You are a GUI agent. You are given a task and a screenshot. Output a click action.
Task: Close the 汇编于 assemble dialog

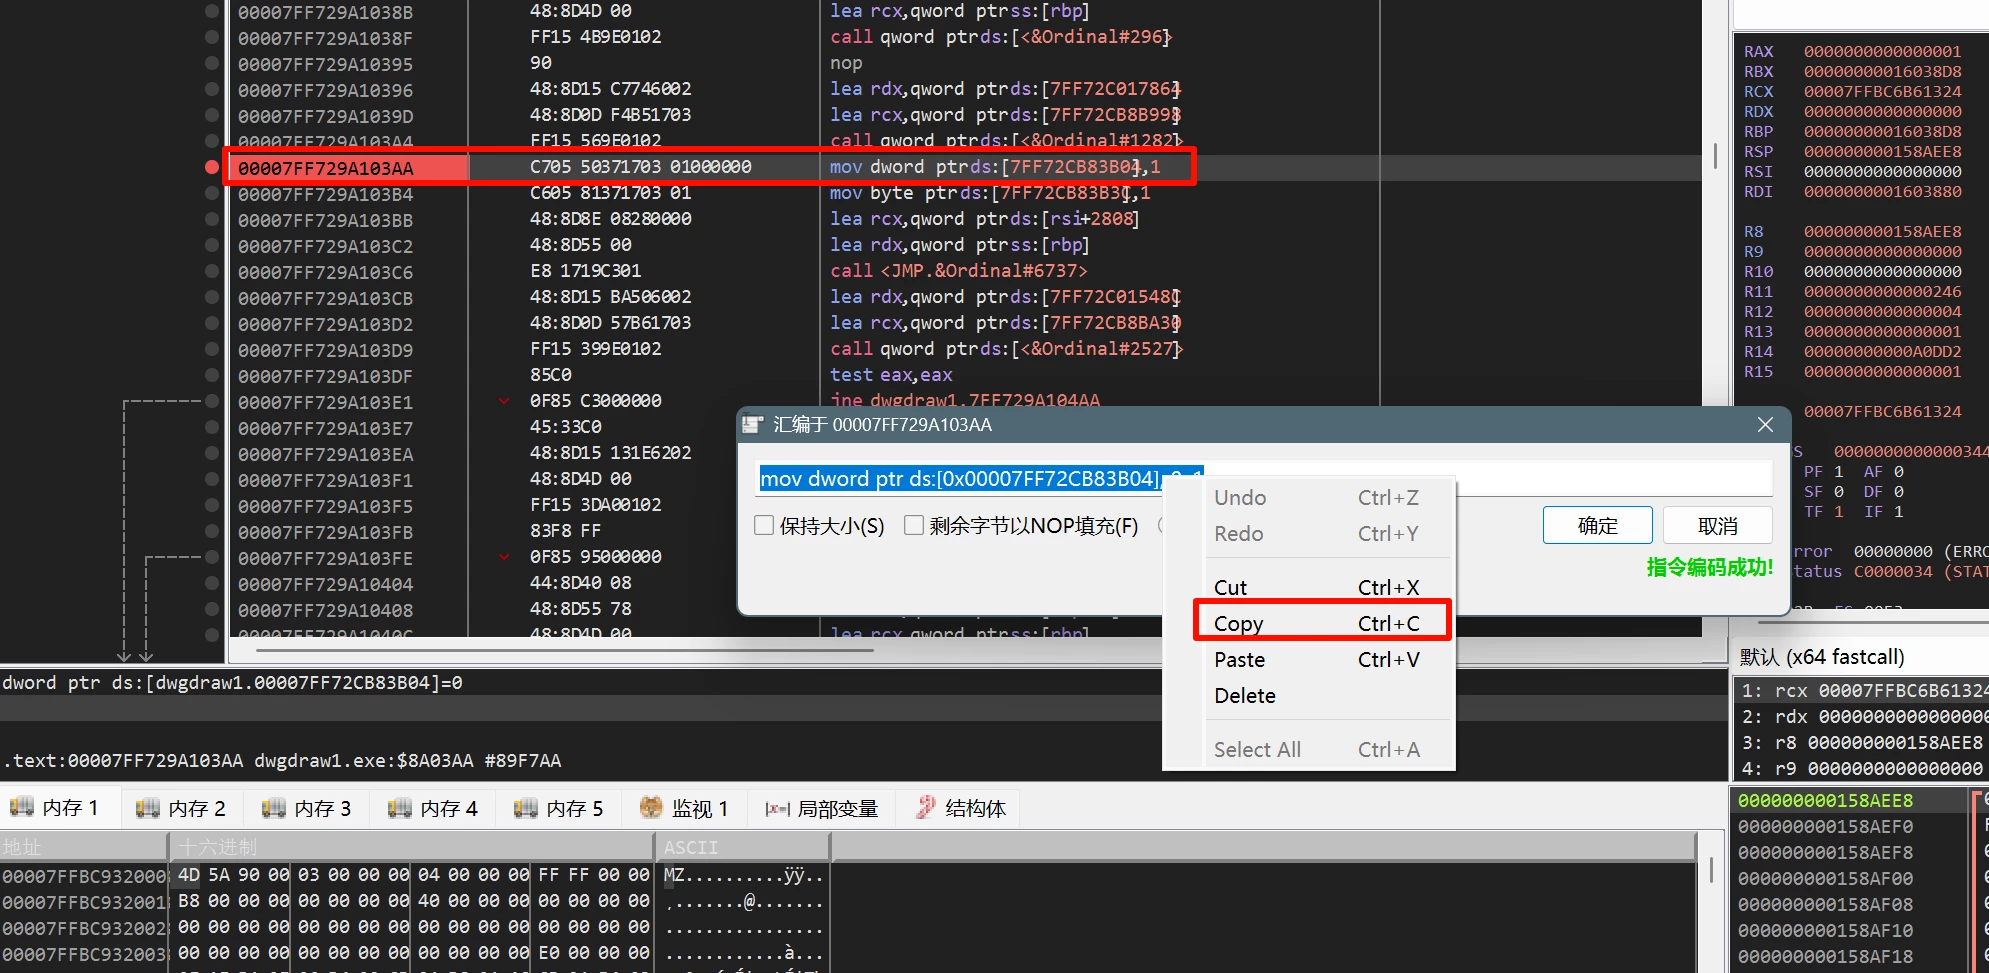[1765, 425]
